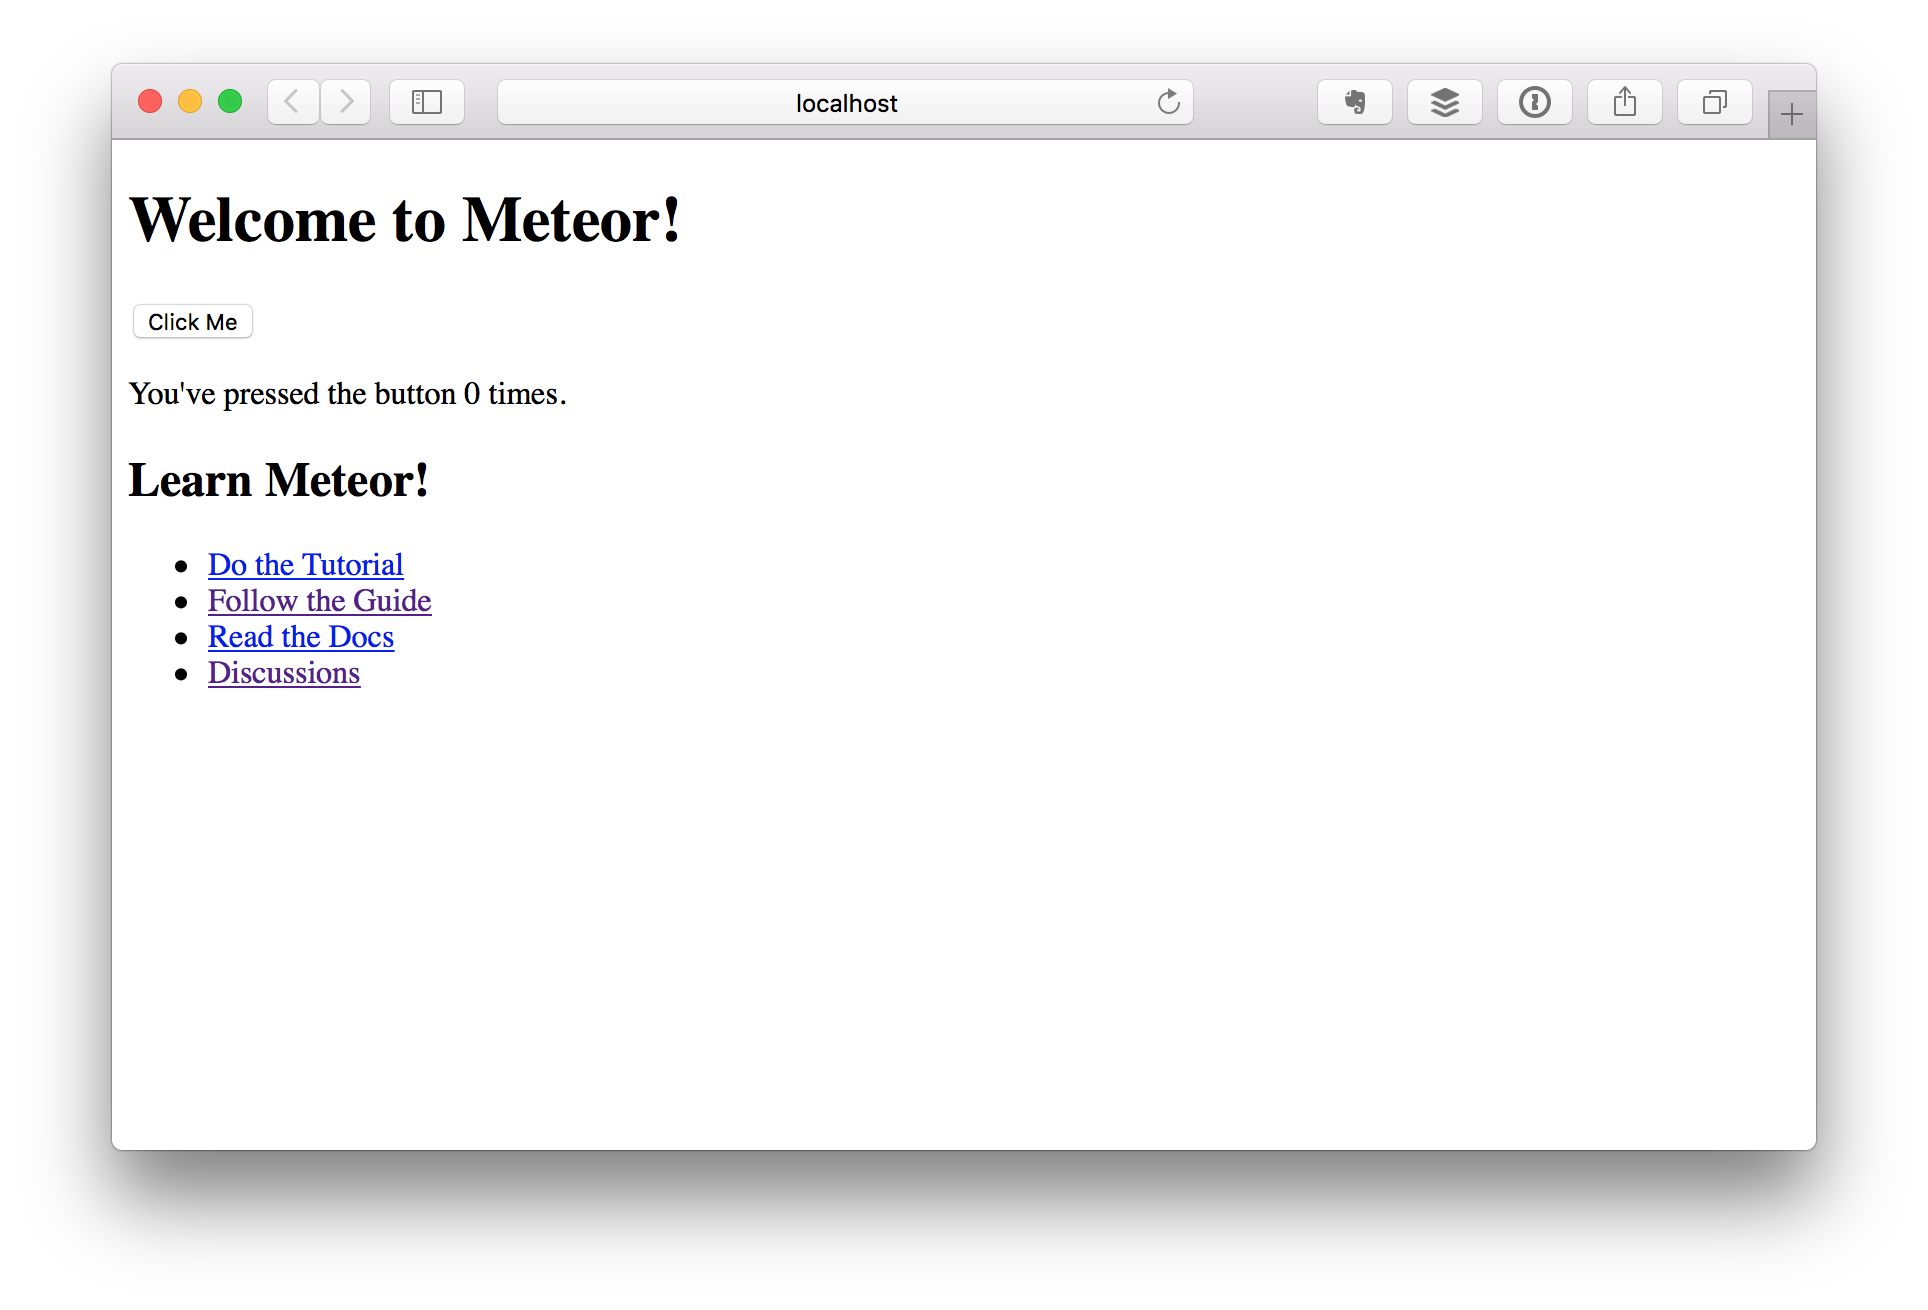Image resolution: width=1928 pixels, height=1310 pixels.
Task: Open the Do the Tutorial link
Action: coord(307,561)
